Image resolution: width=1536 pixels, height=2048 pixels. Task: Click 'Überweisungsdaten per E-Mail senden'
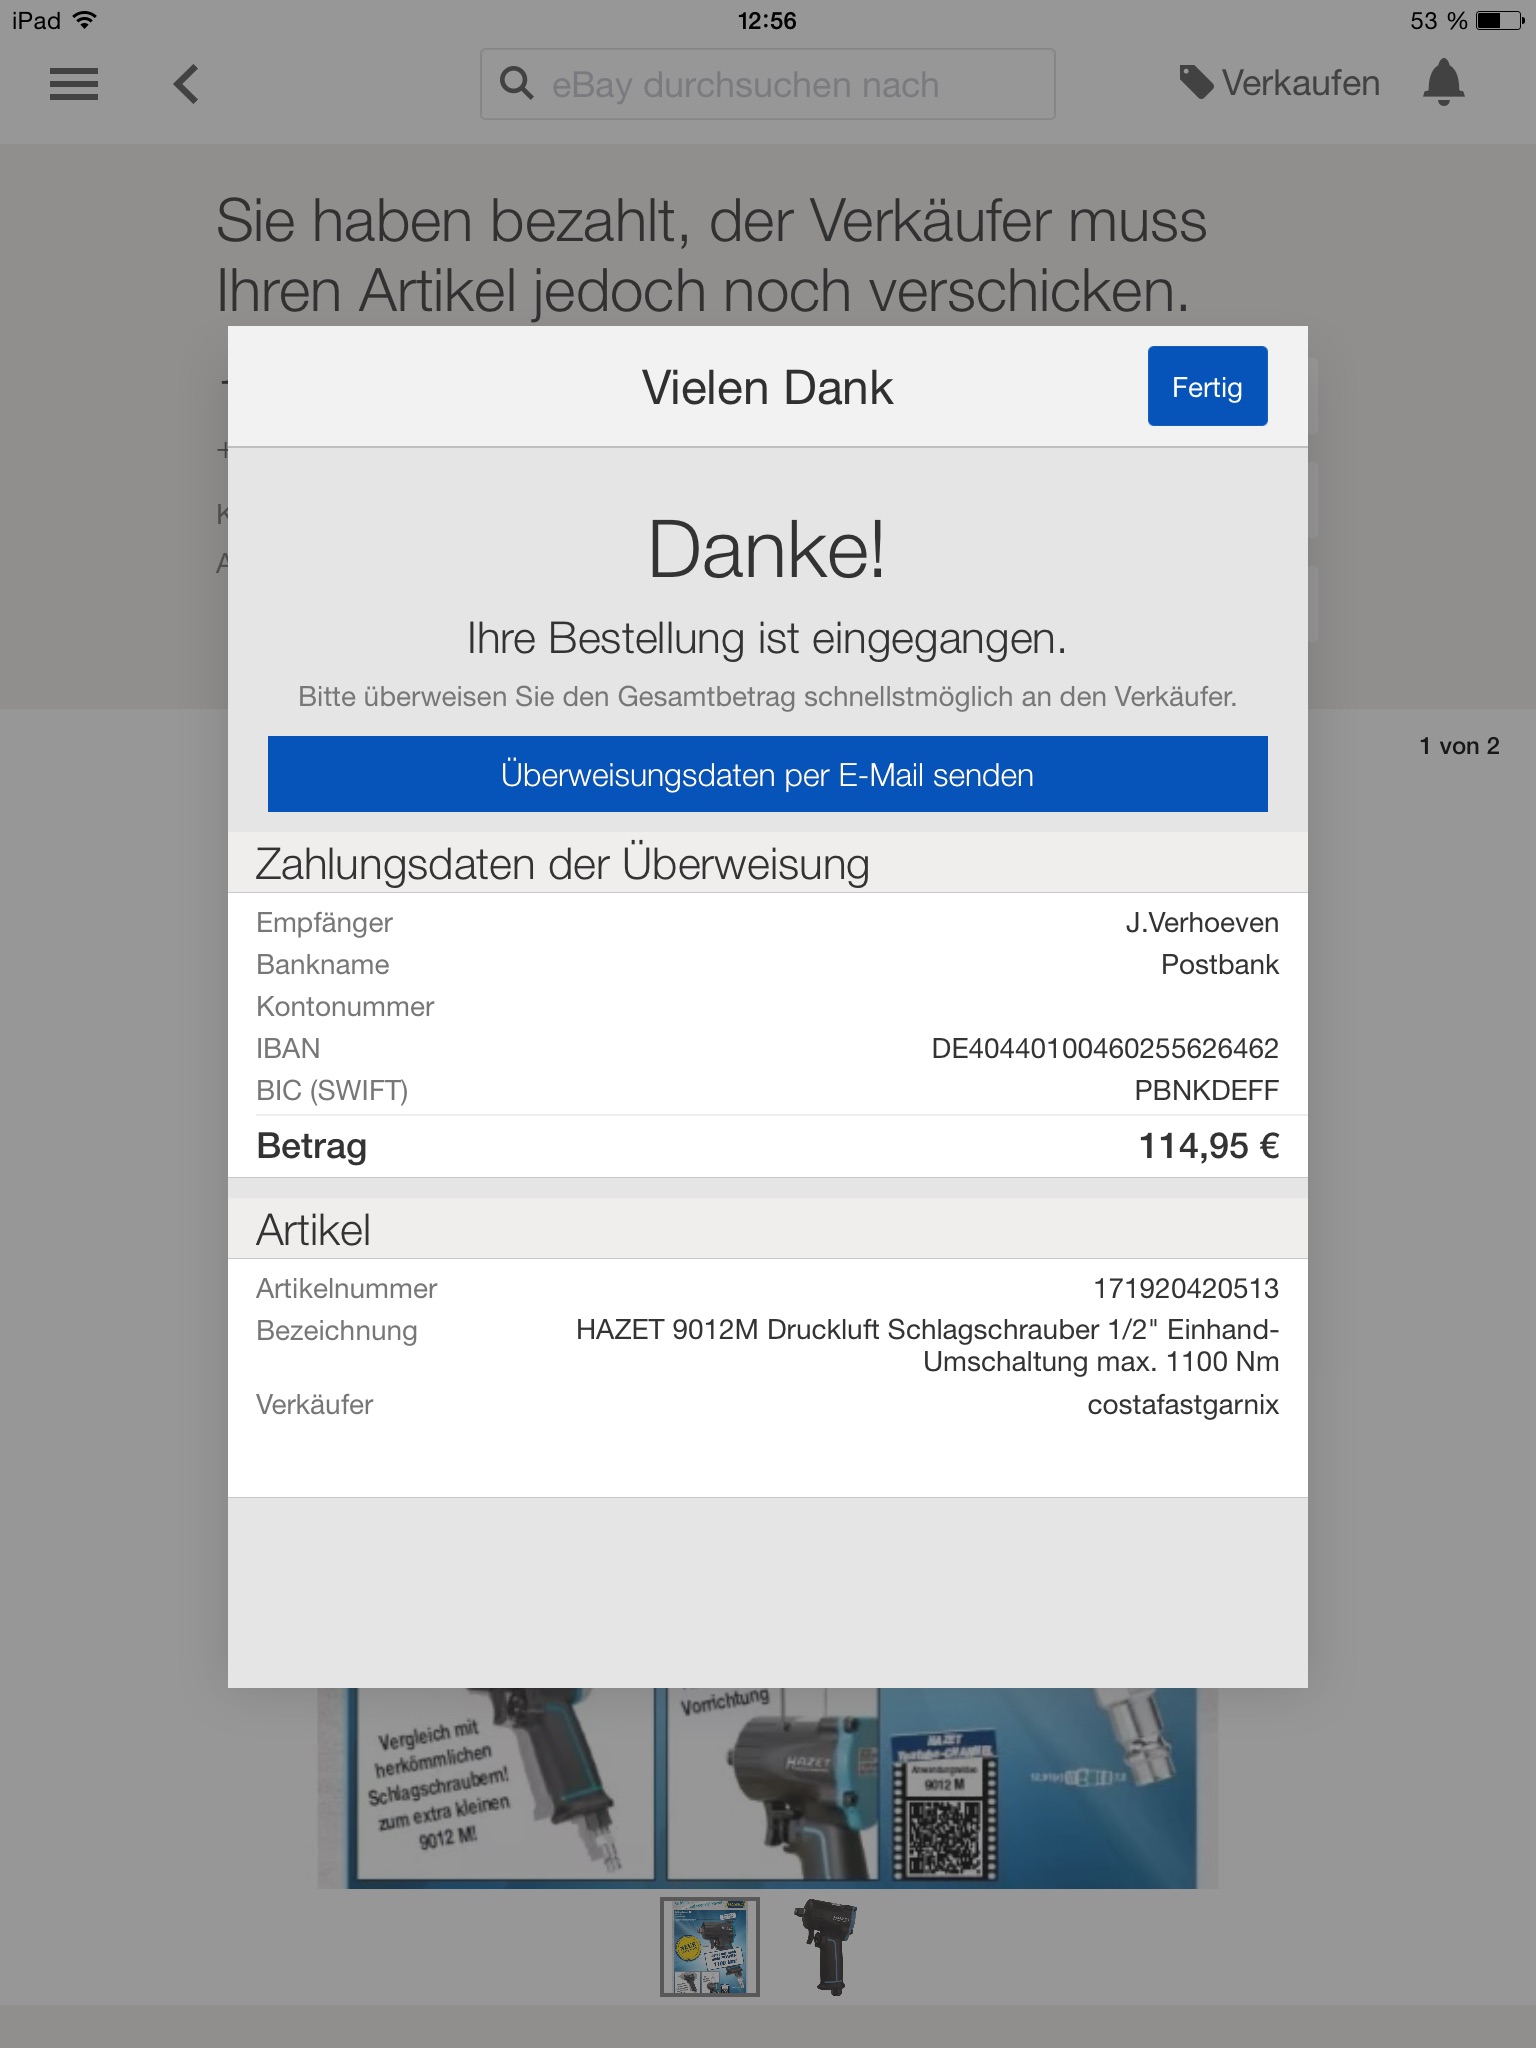point(767,775)
